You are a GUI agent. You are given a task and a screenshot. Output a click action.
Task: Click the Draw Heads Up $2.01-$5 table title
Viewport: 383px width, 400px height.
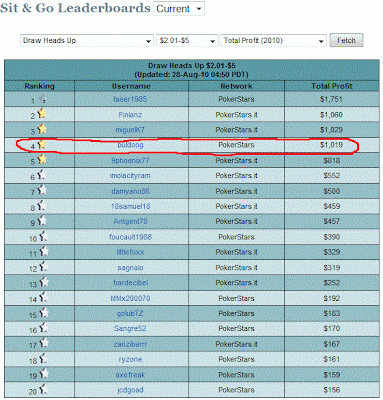(192, 65)
